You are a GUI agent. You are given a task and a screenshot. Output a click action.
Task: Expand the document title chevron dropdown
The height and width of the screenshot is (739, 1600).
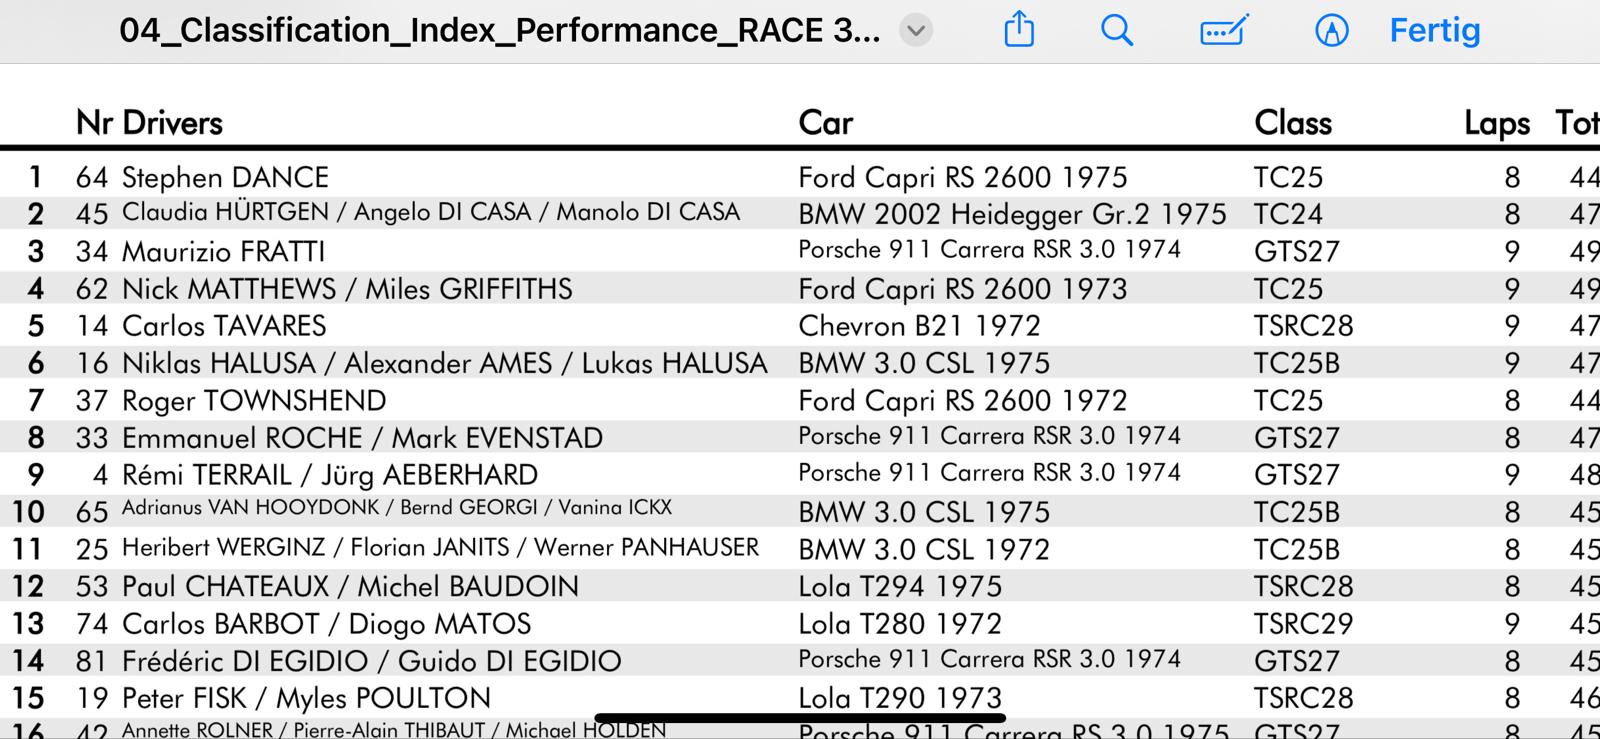pos(915,31)
